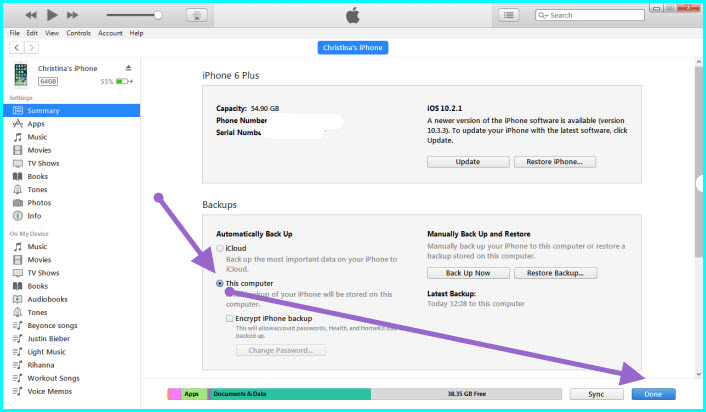
Task: Click the Play button in playback controls
Action: [52, 16]
